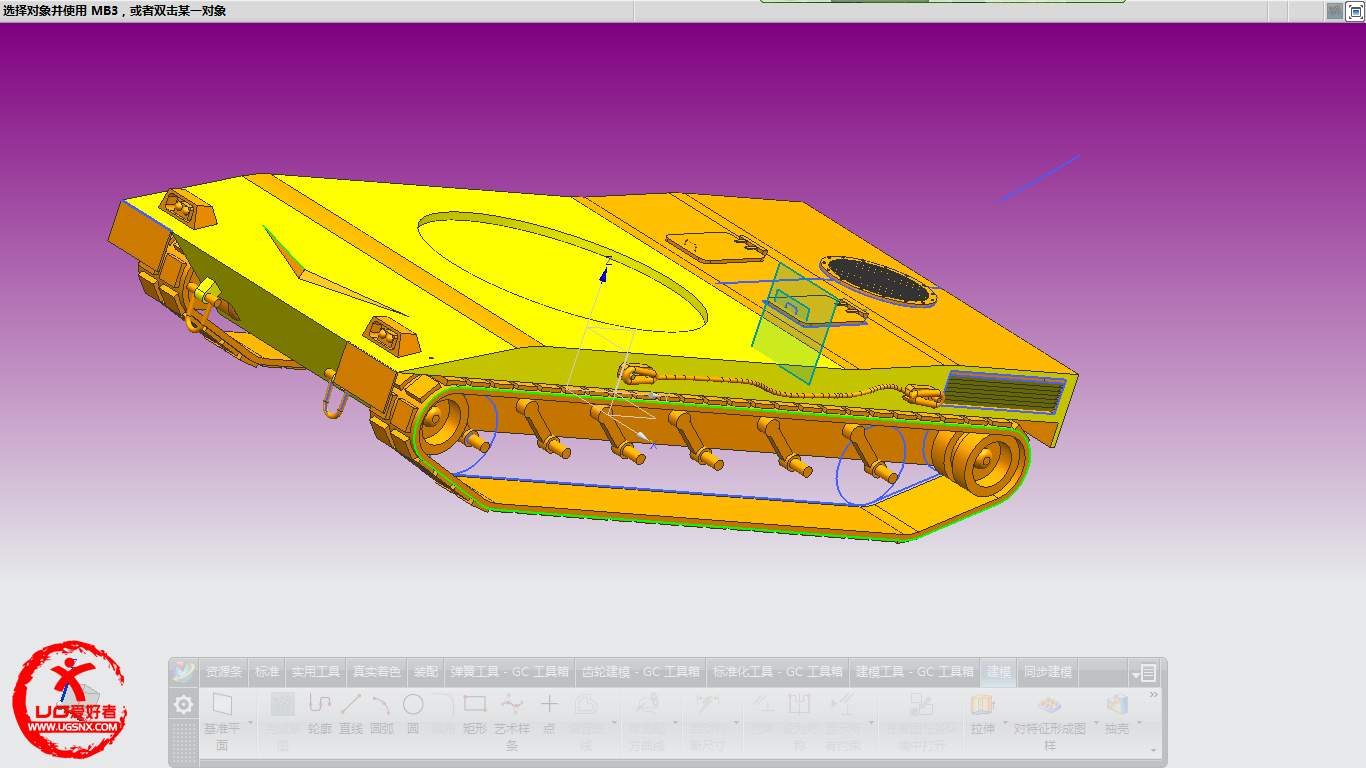Click the 圆角 (fillet) sketch tool
The height and width of the screenshot is (768, 1366).
pyautogui.click(x=443, y=714)
